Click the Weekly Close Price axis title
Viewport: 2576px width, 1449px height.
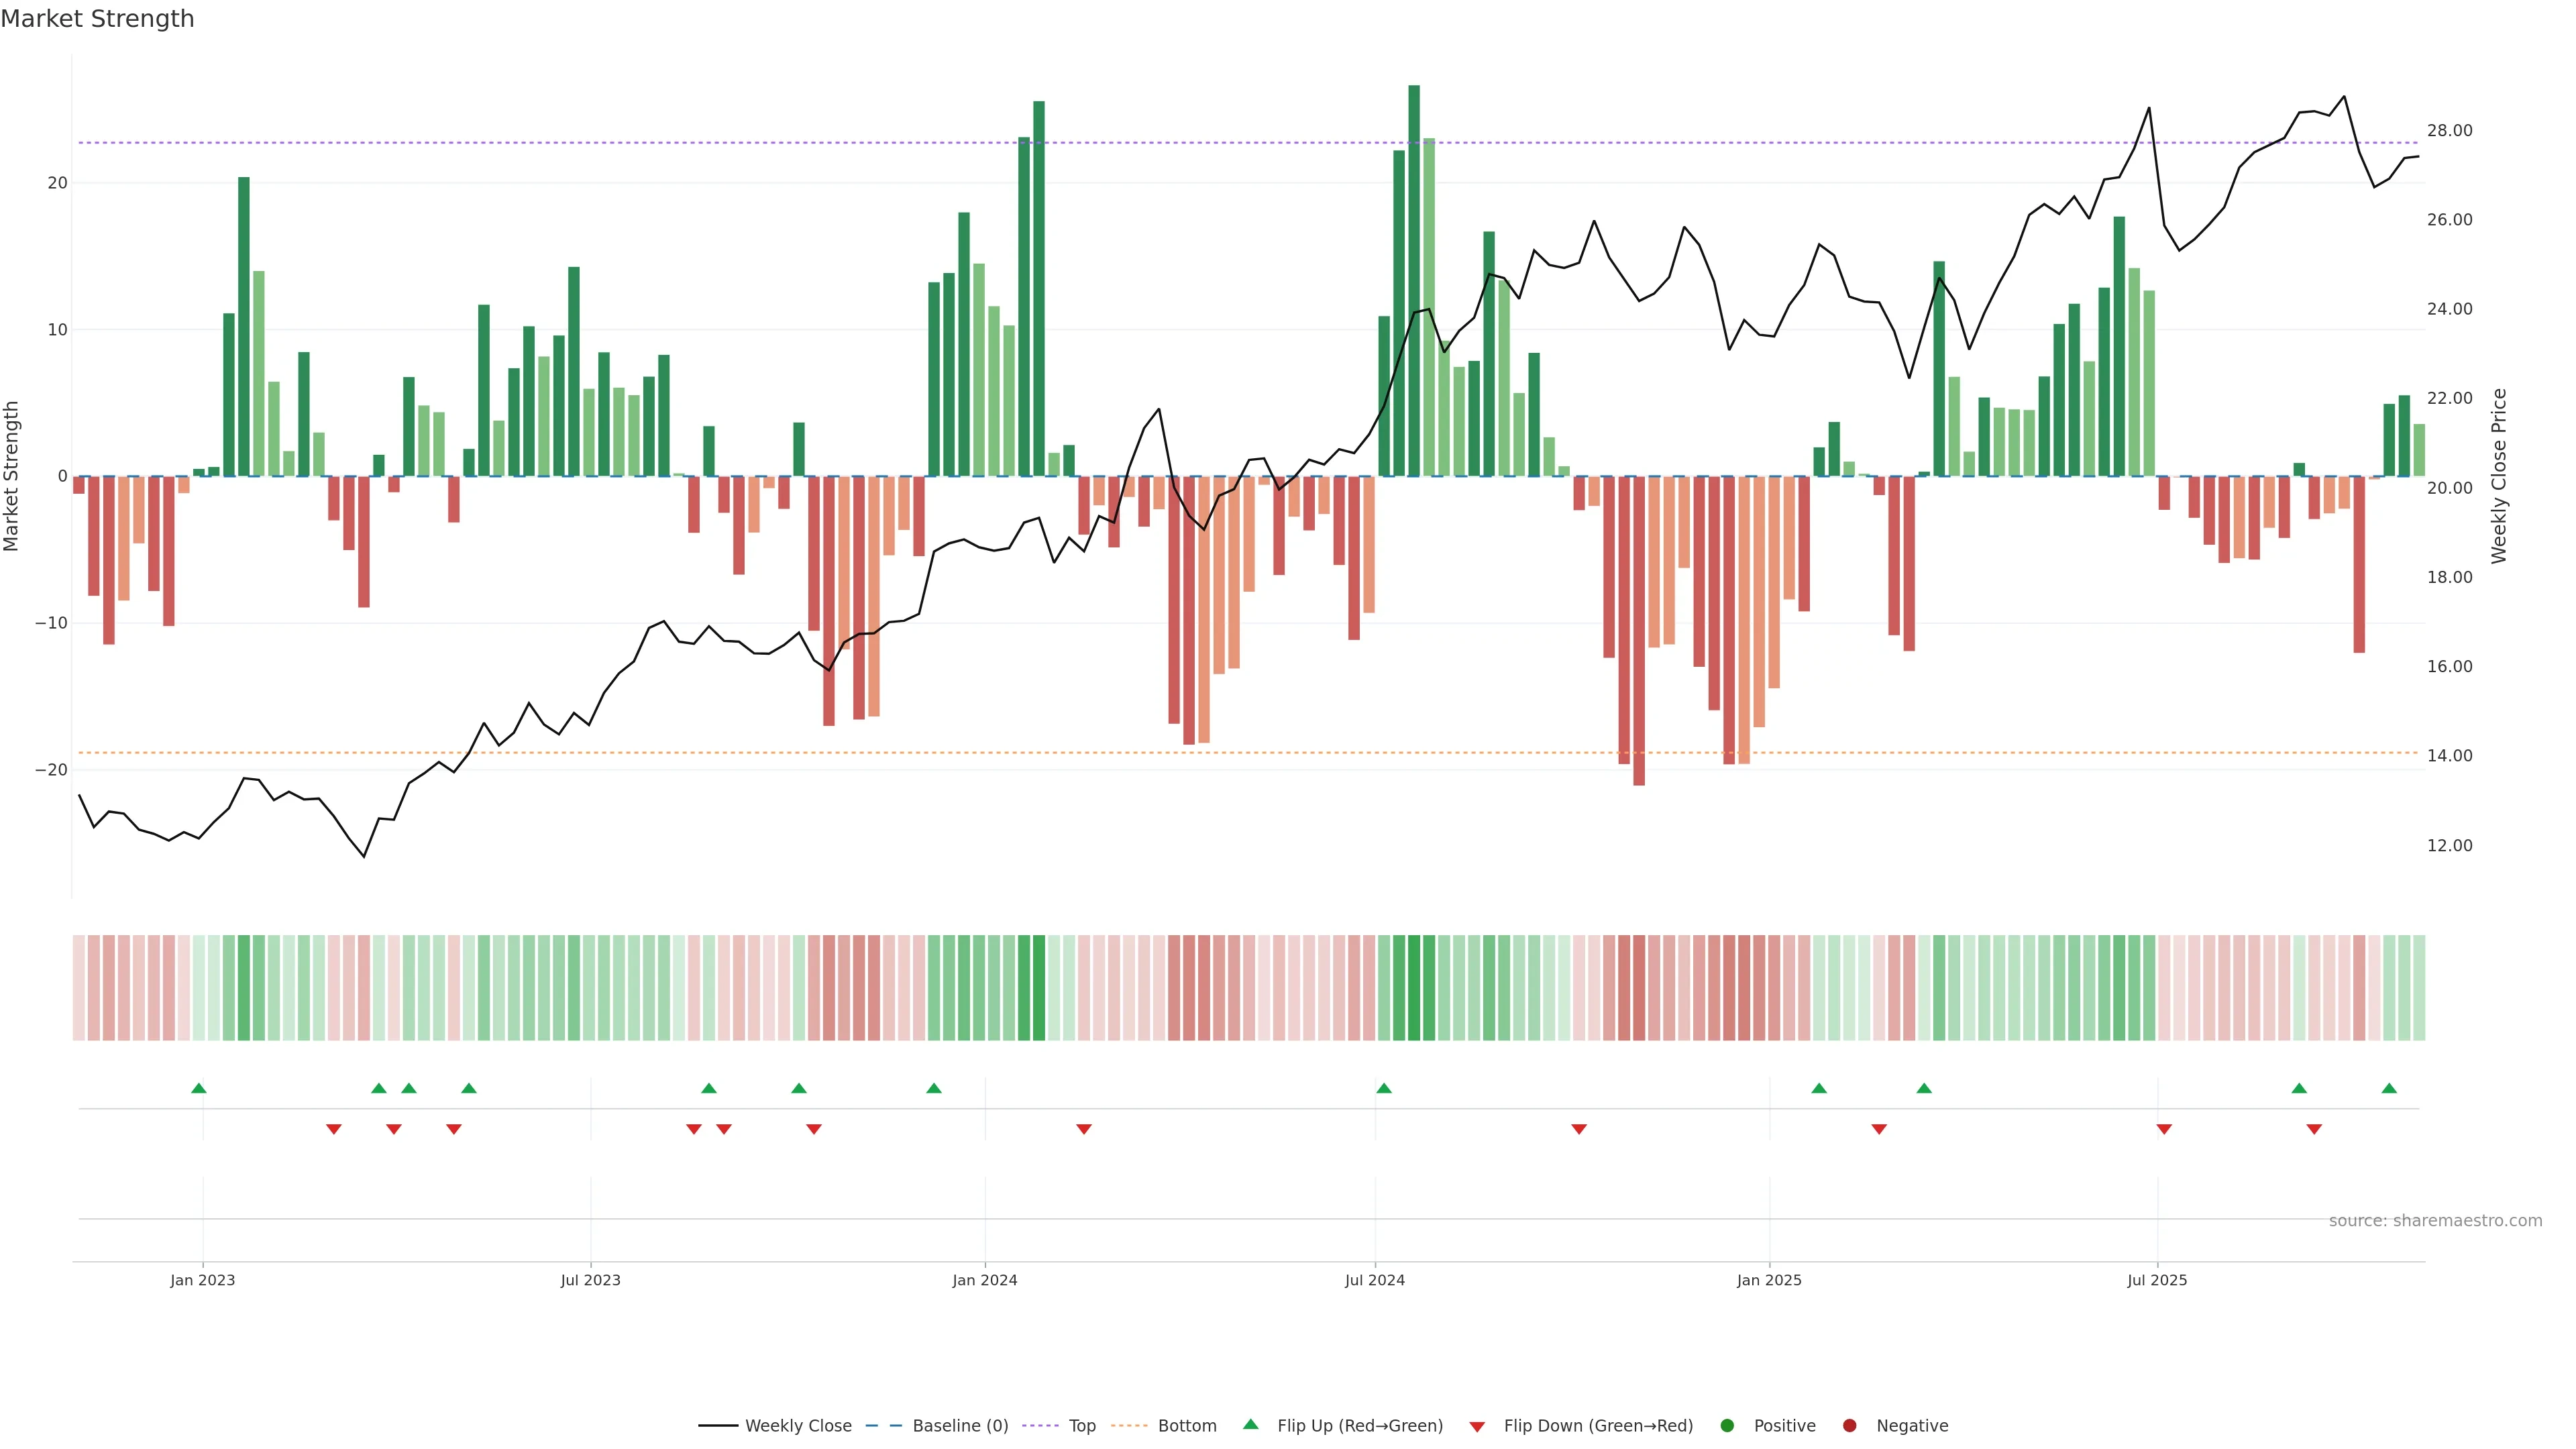[x=2499, y=476]
